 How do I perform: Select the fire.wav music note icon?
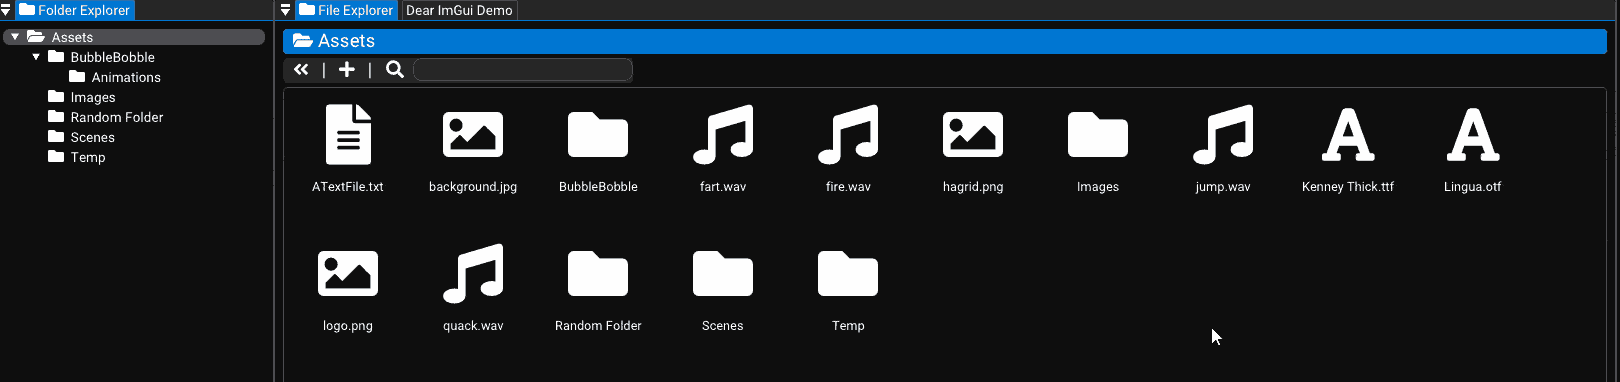pyautogui.click(x=848, y=134)
